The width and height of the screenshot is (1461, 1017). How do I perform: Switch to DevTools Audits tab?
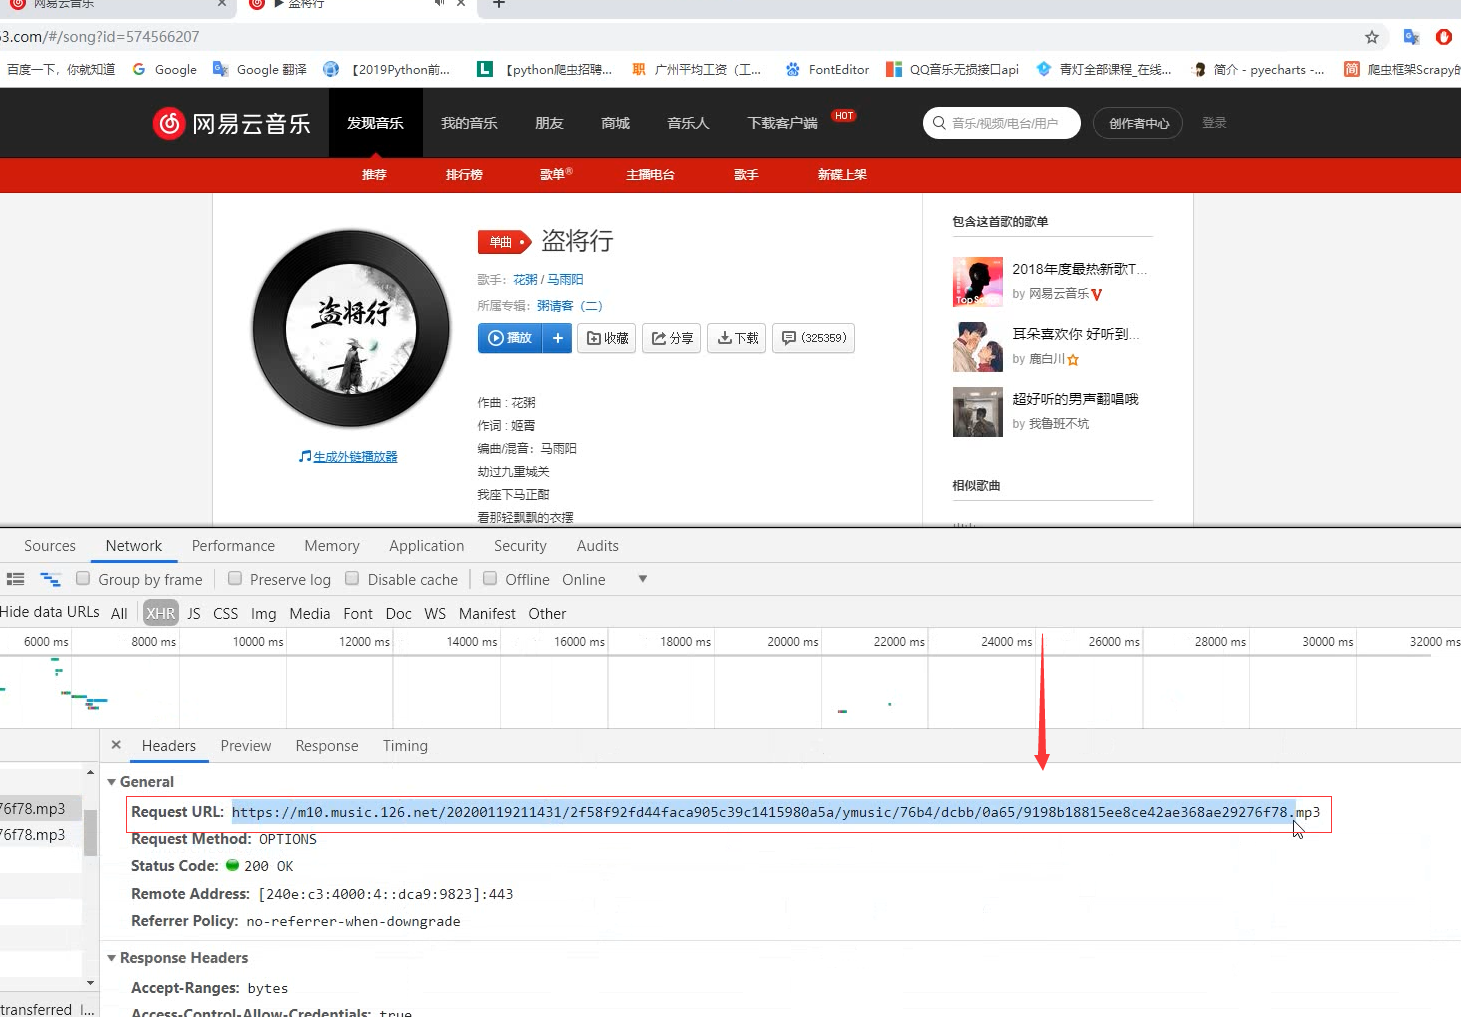pyautogui.click(x=597, y=546)
